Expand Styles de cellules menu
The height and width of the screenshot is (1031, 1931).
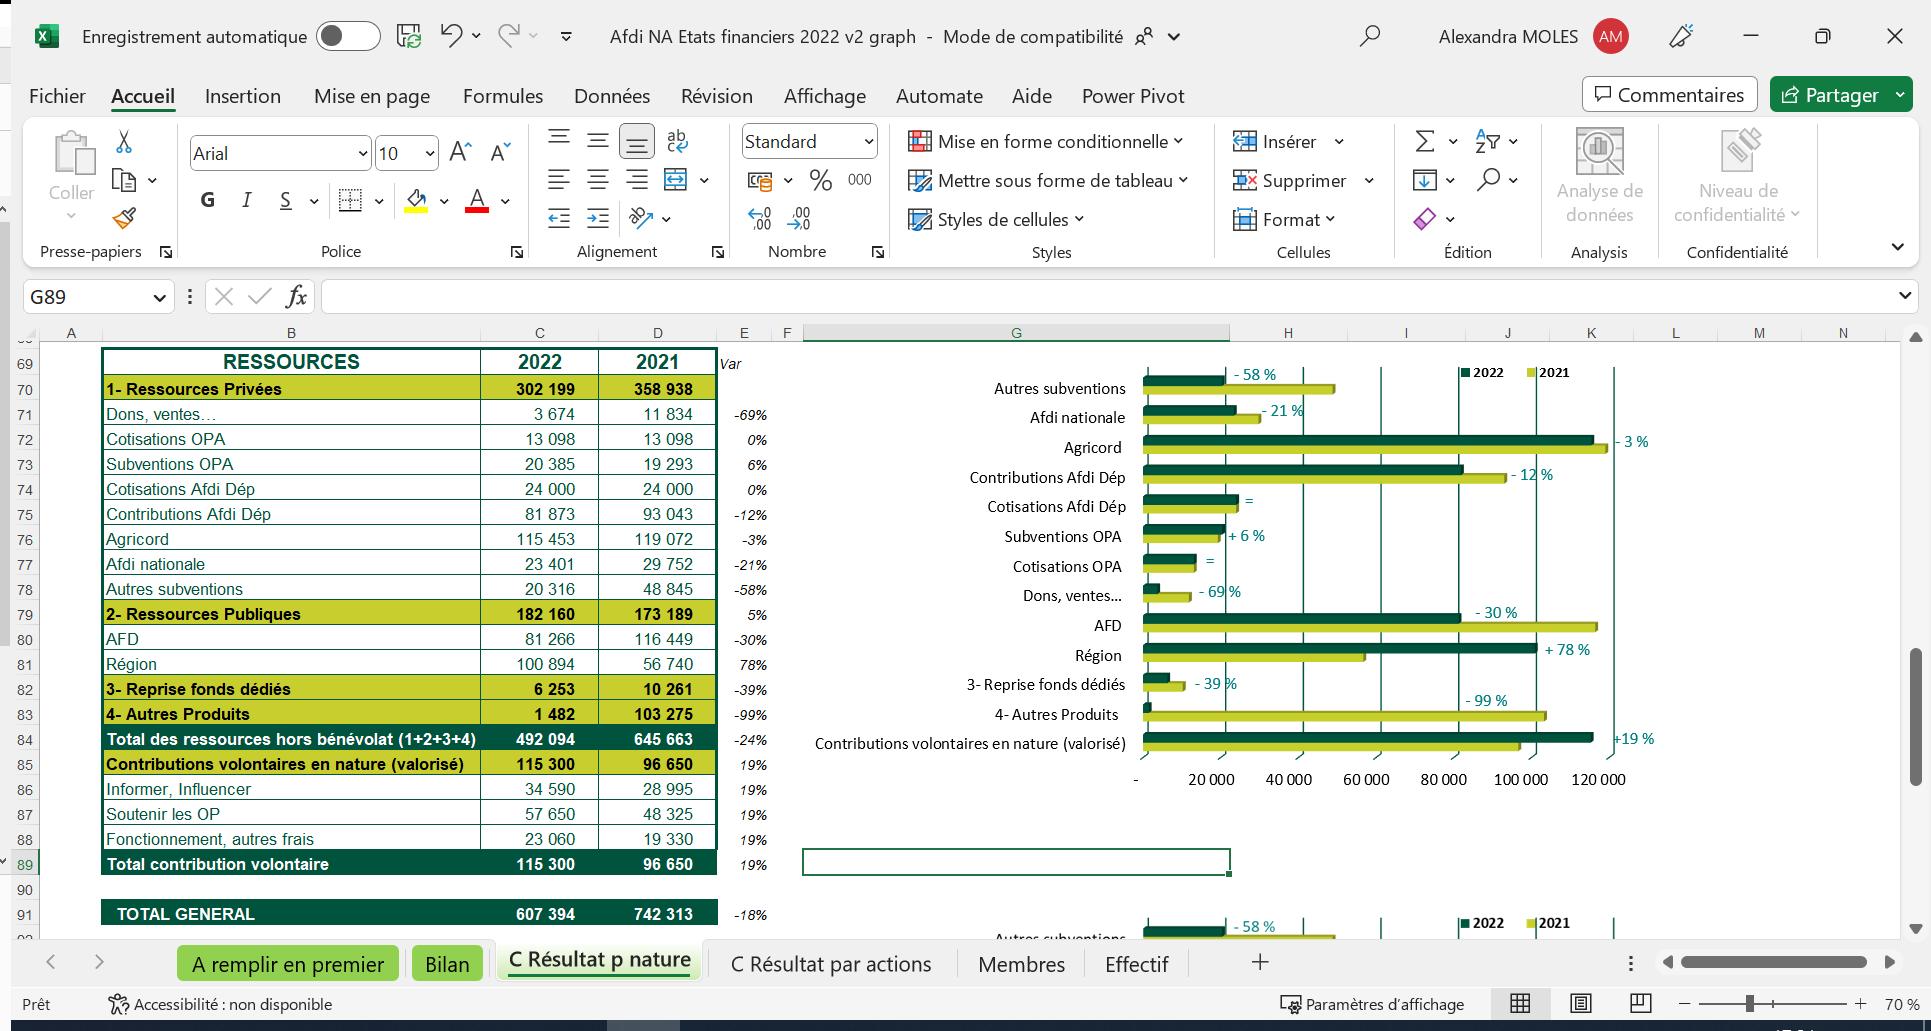[x=996, y=219]
